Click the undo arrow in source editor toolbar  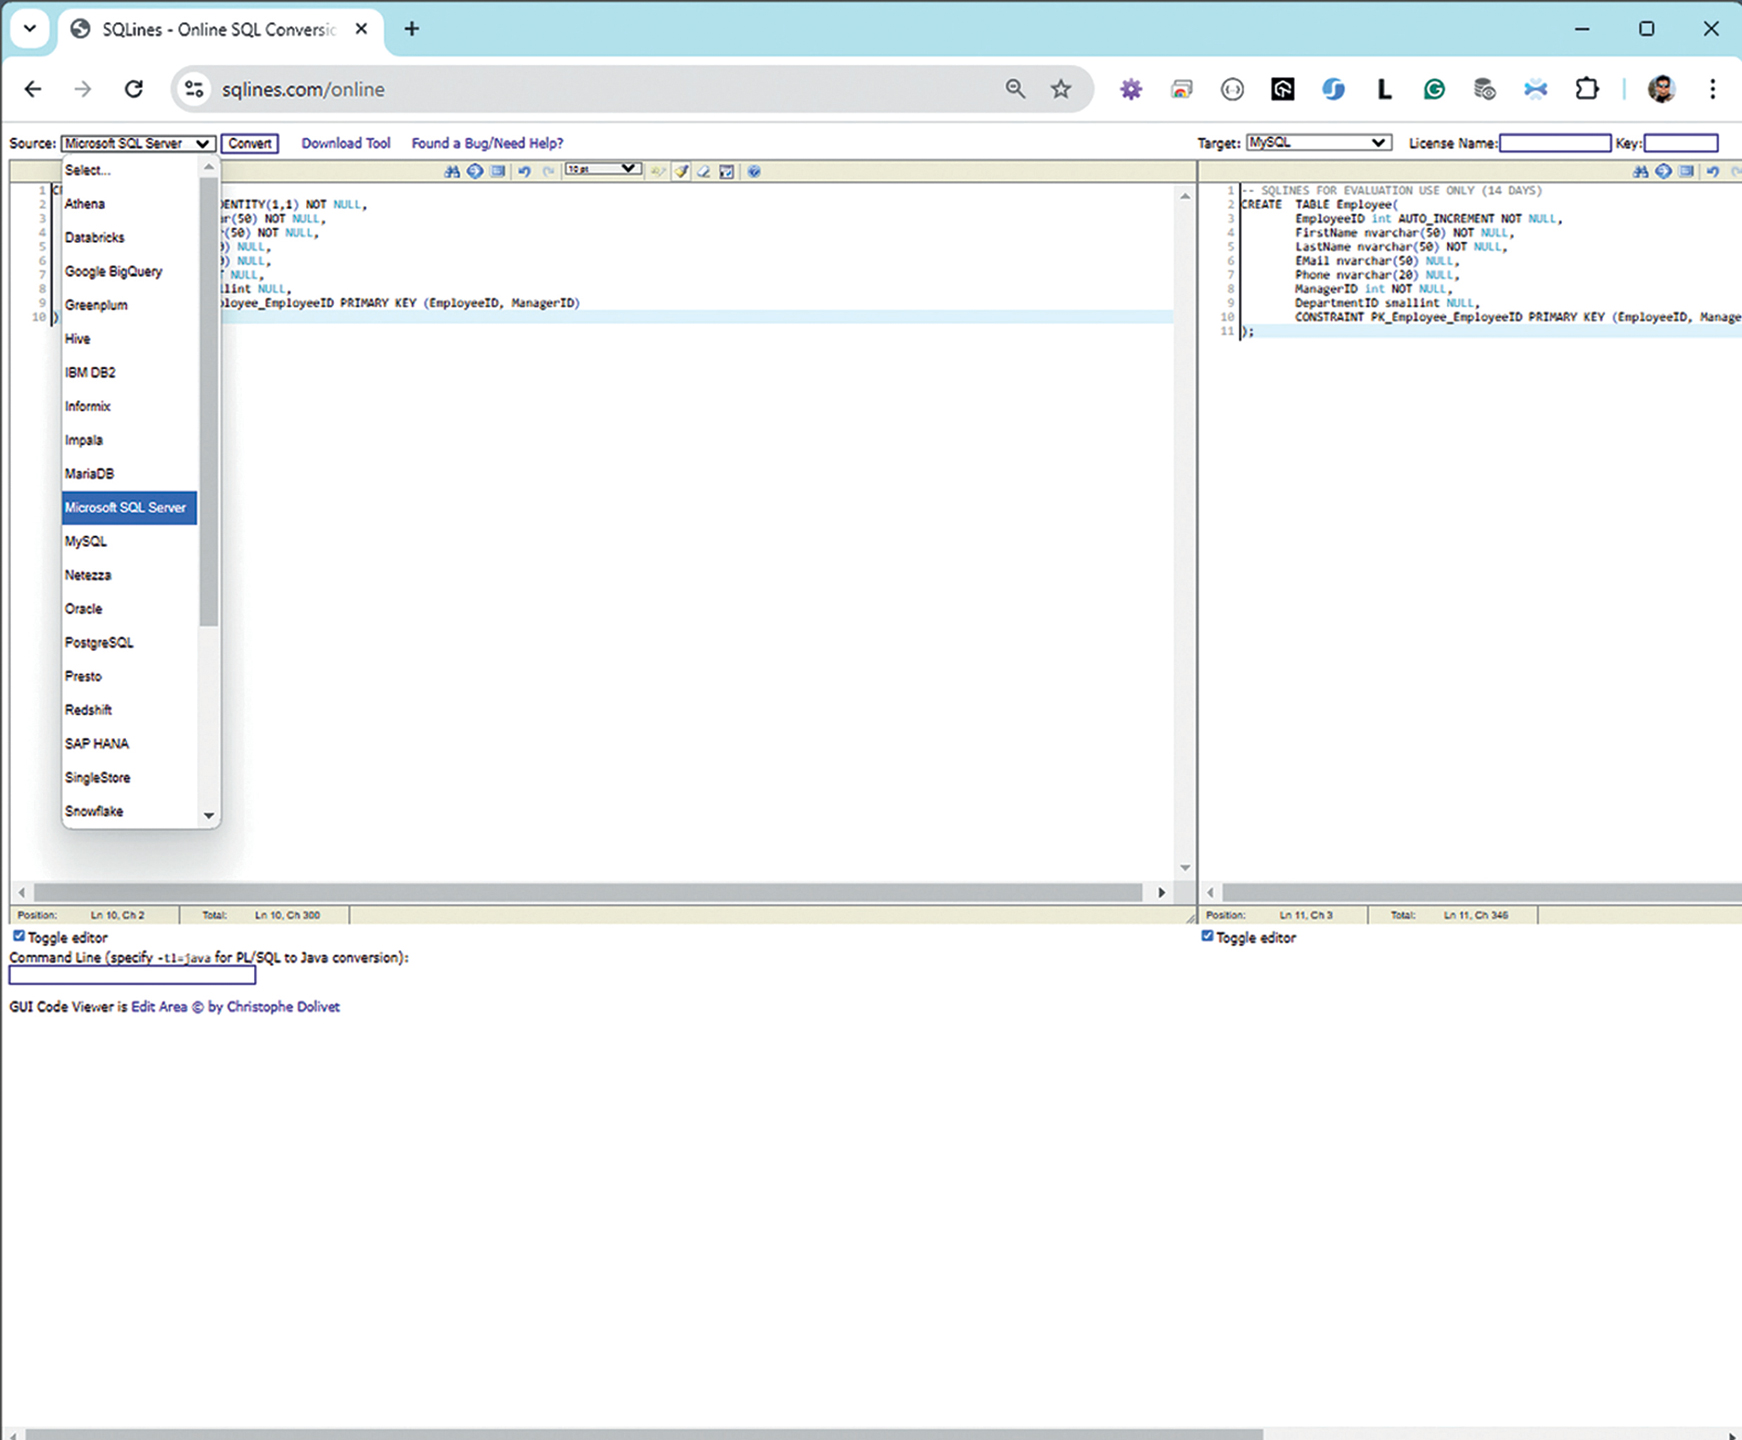(524, 171)
